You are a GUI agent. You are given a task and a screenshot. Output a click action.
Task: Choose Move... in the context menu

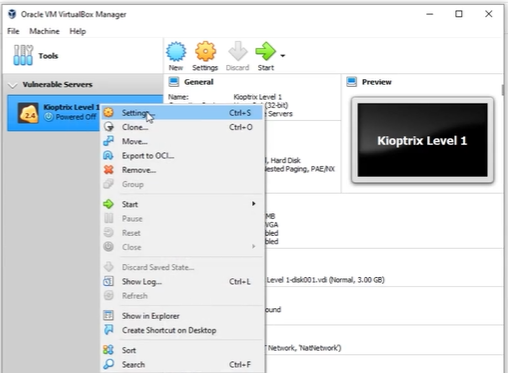pyautogui.click(x=182, y=142)
